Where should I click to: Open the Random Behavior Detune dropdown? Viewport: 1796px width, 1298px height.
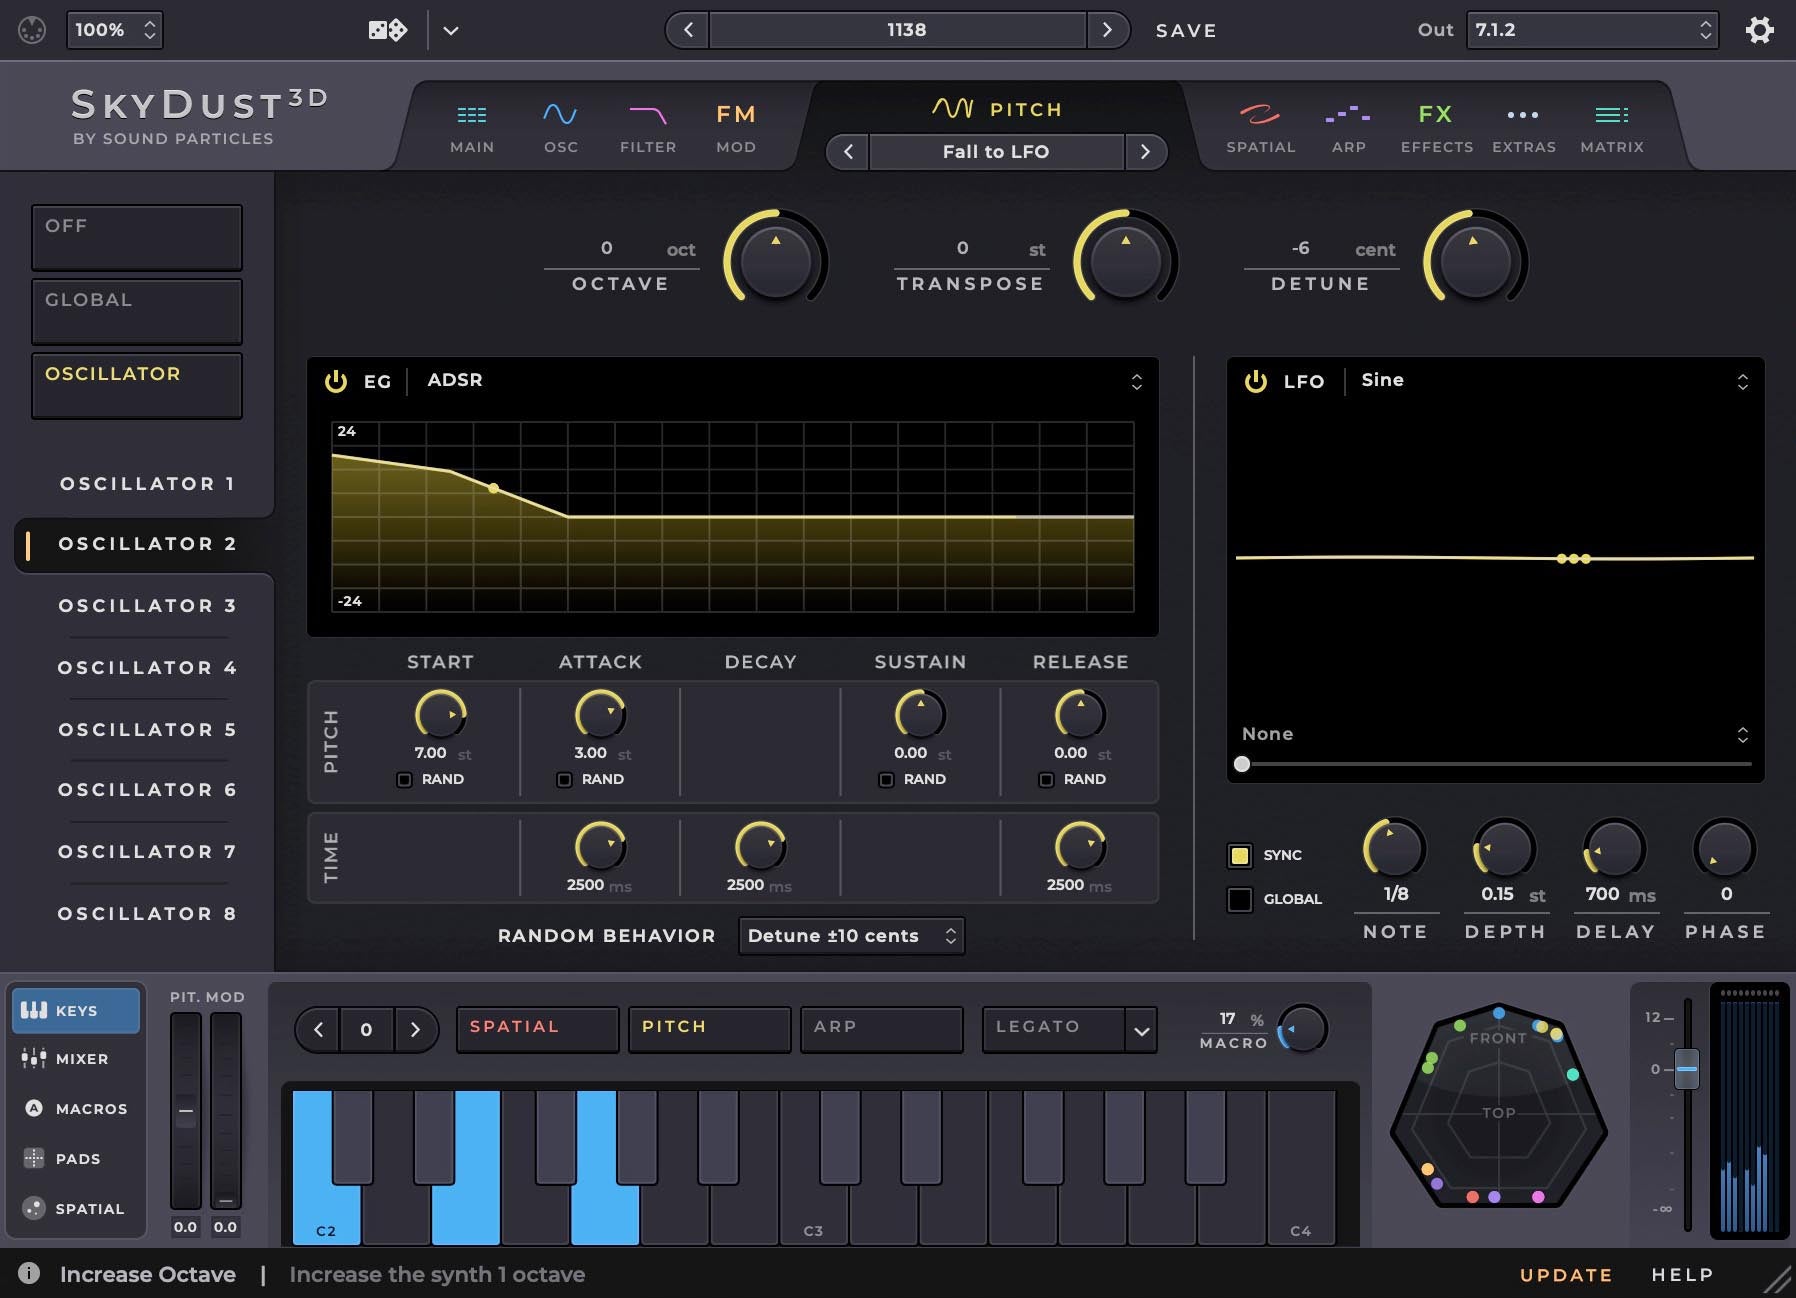[x=851, y=936]
